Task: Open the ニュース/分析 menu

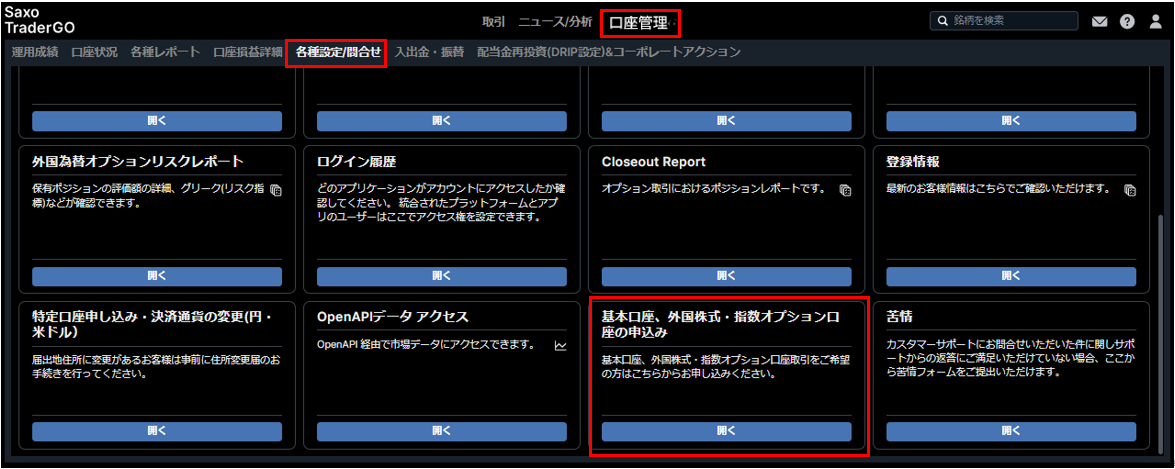Action: point(555,22)
